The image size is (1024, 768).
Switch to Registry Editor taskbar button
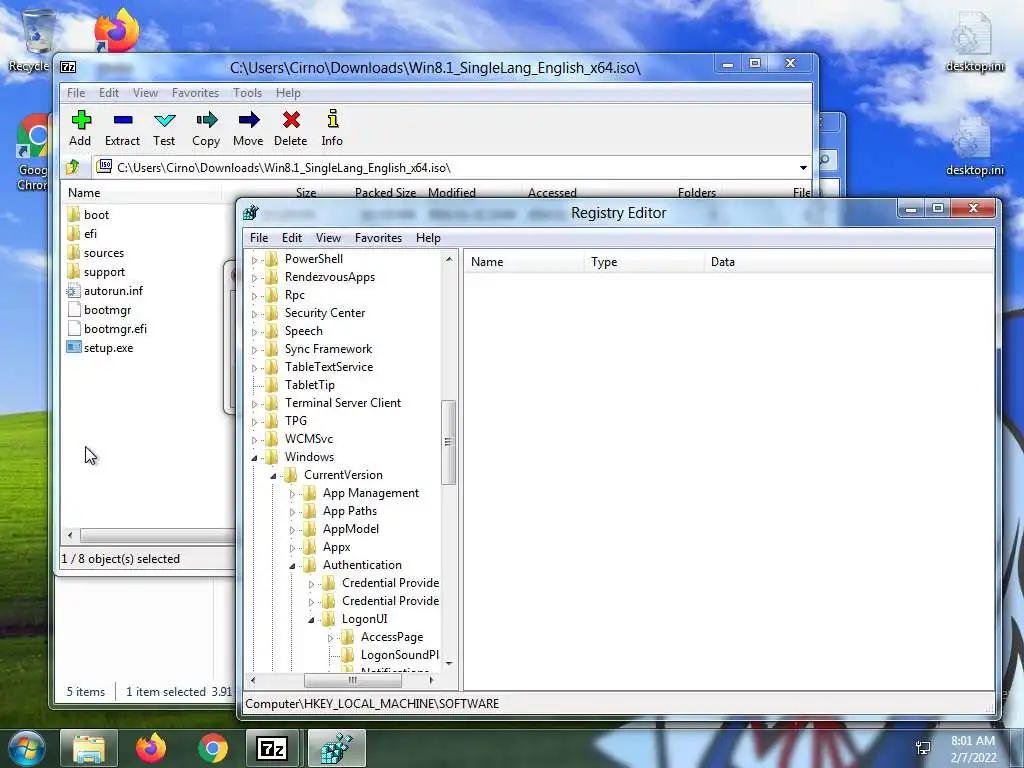(x=336, y=748)
